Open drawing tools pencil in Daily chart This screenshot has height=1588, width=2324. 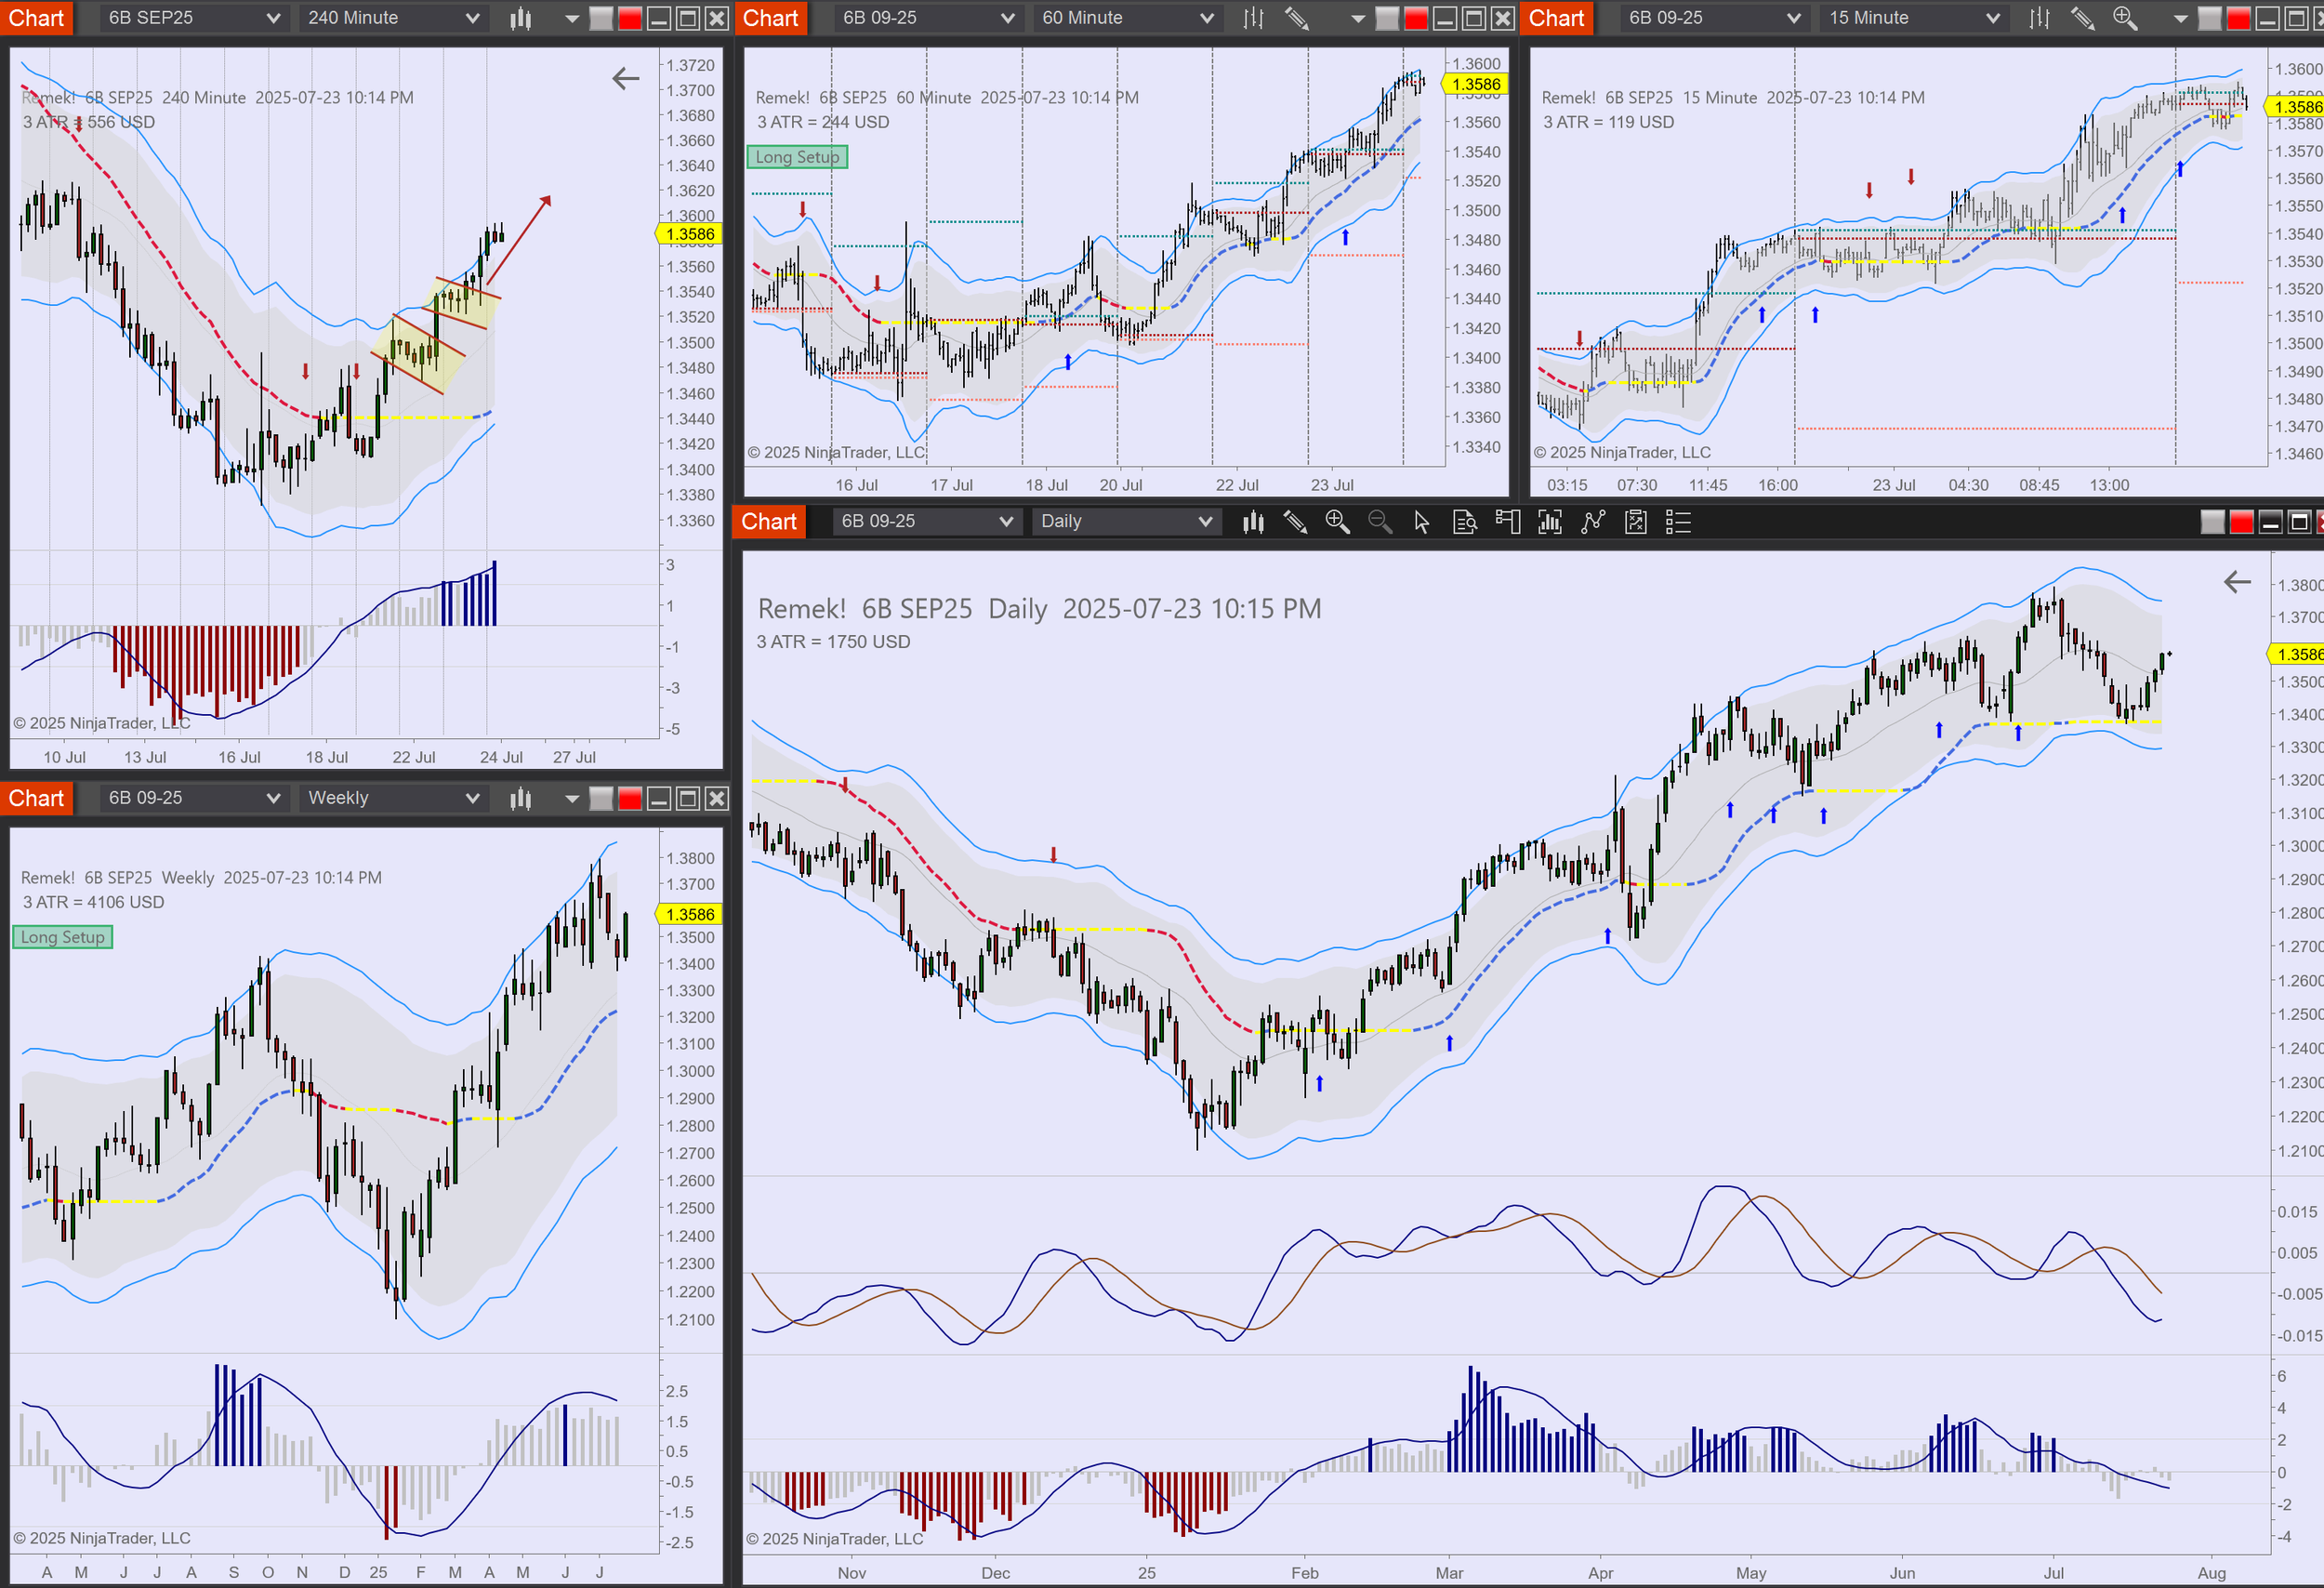1295,522
